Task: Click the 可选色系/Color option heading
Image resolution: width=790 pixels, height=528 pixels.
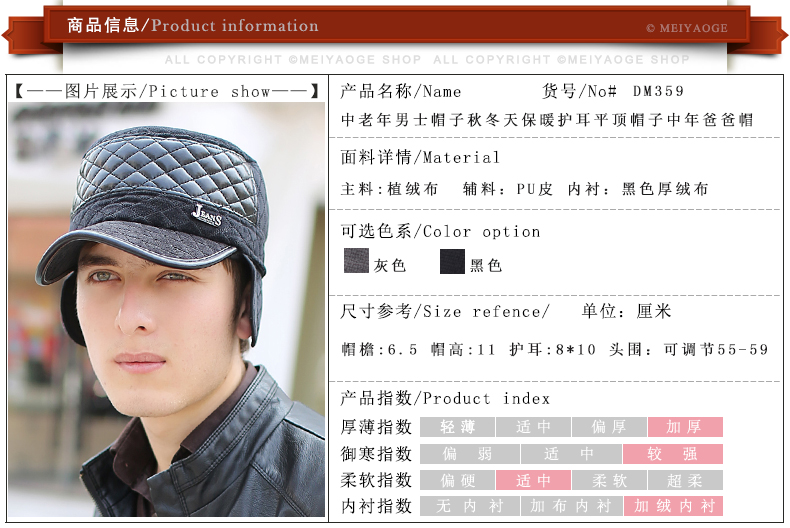Action: [440, 231]
